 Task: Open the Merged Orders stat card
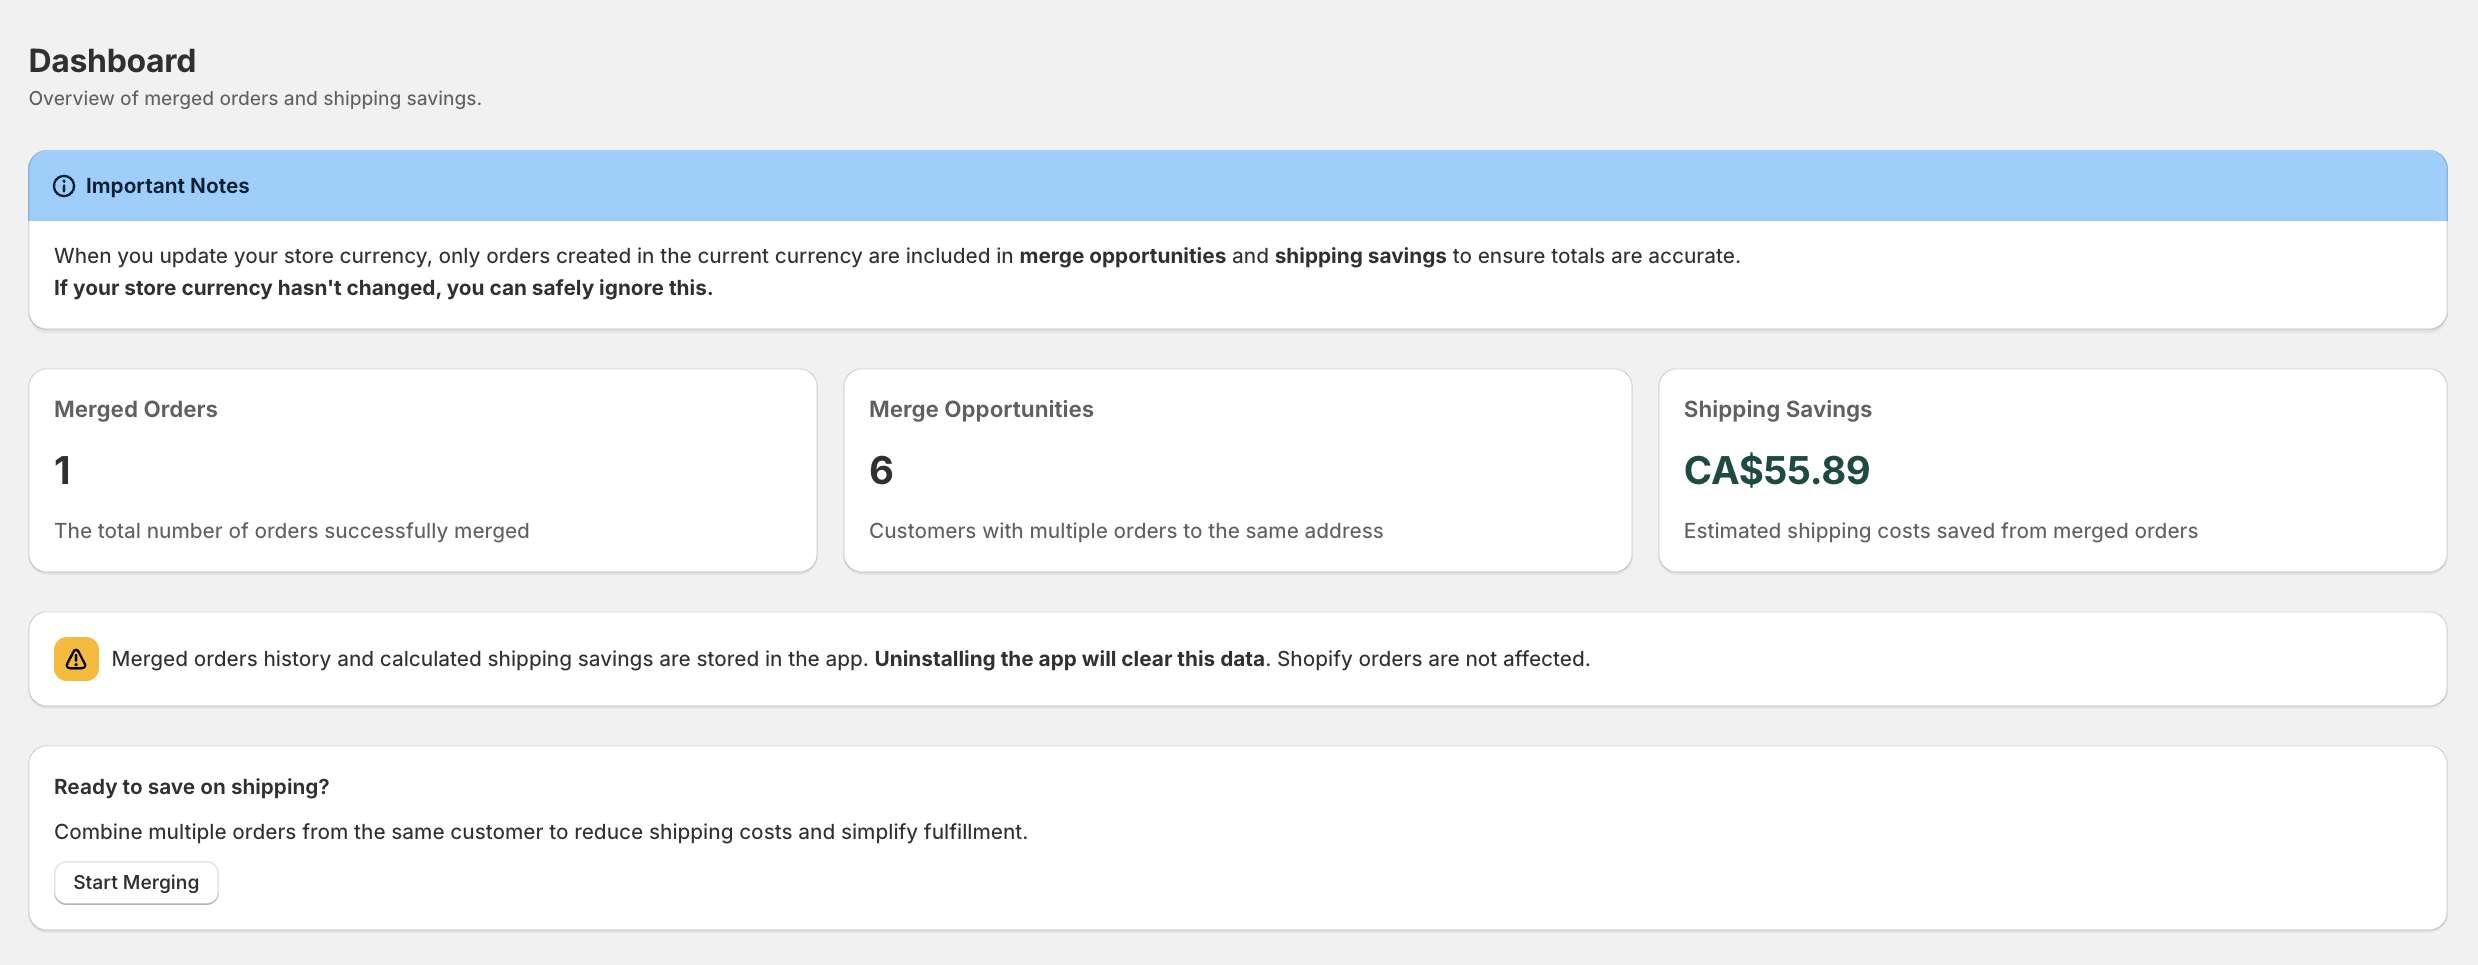(422, 470)
